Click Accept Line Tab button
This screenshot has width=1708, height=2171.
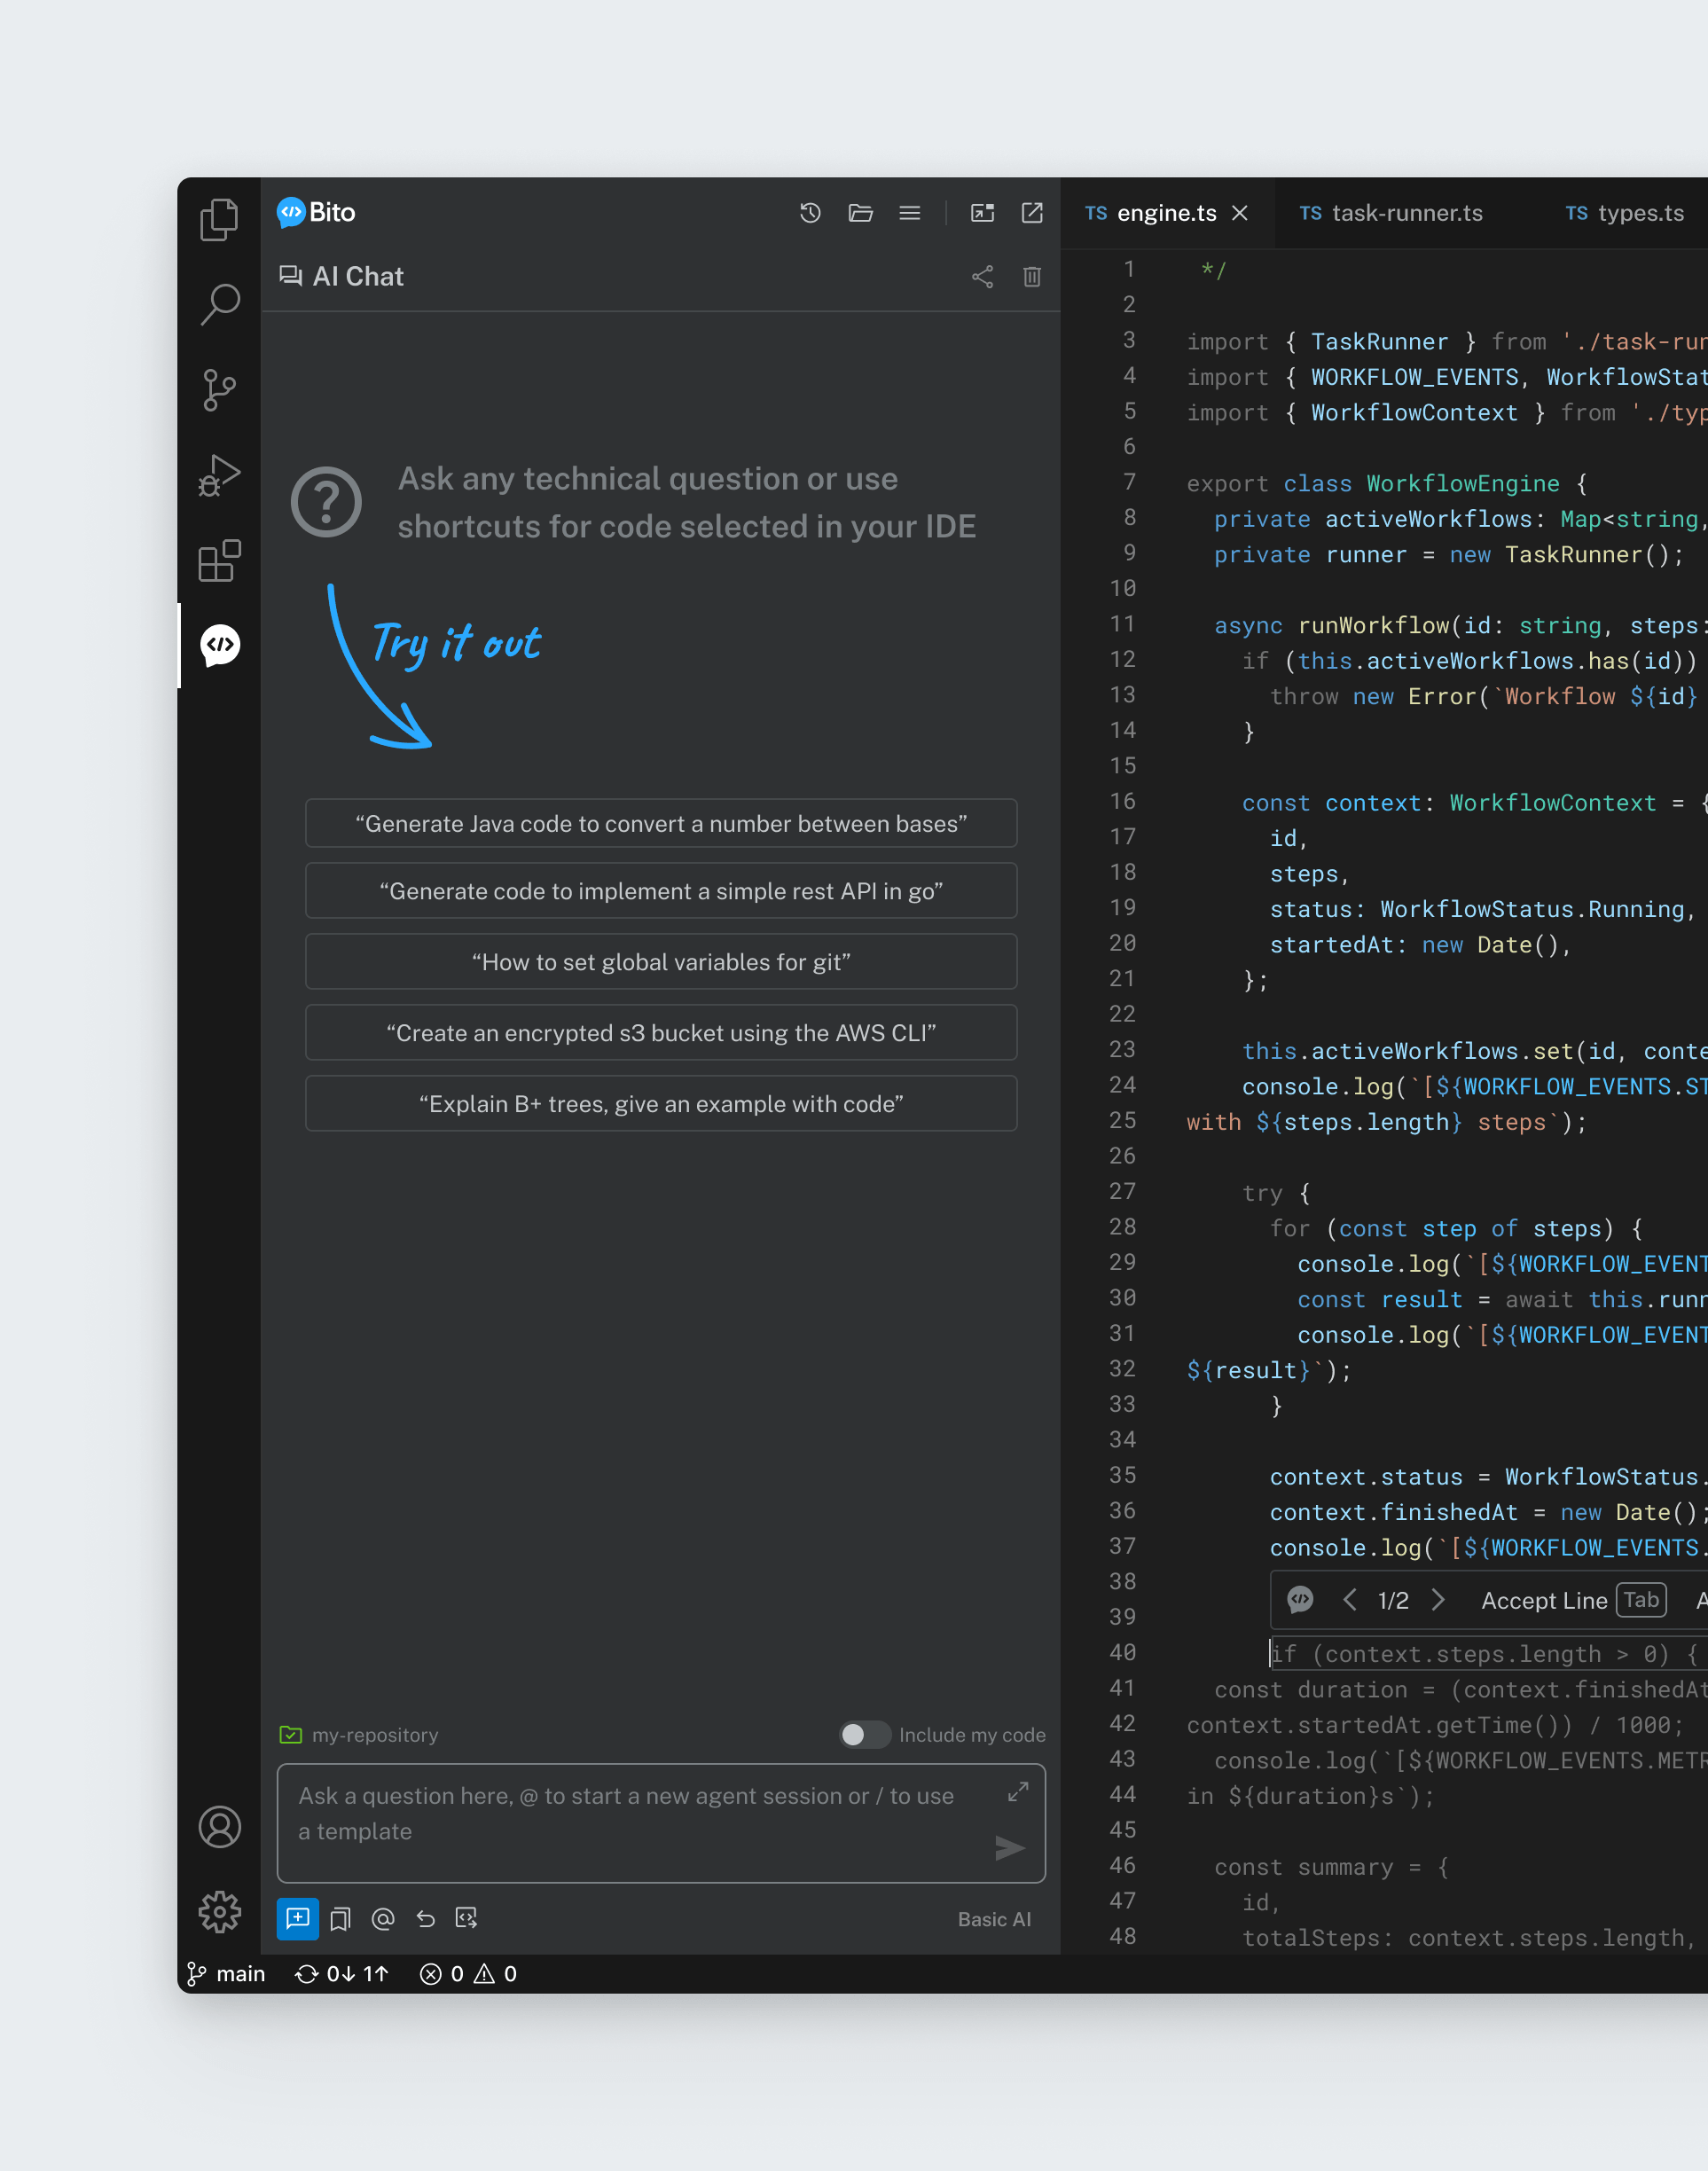pyautogui.click(x=1573, y=1600)
